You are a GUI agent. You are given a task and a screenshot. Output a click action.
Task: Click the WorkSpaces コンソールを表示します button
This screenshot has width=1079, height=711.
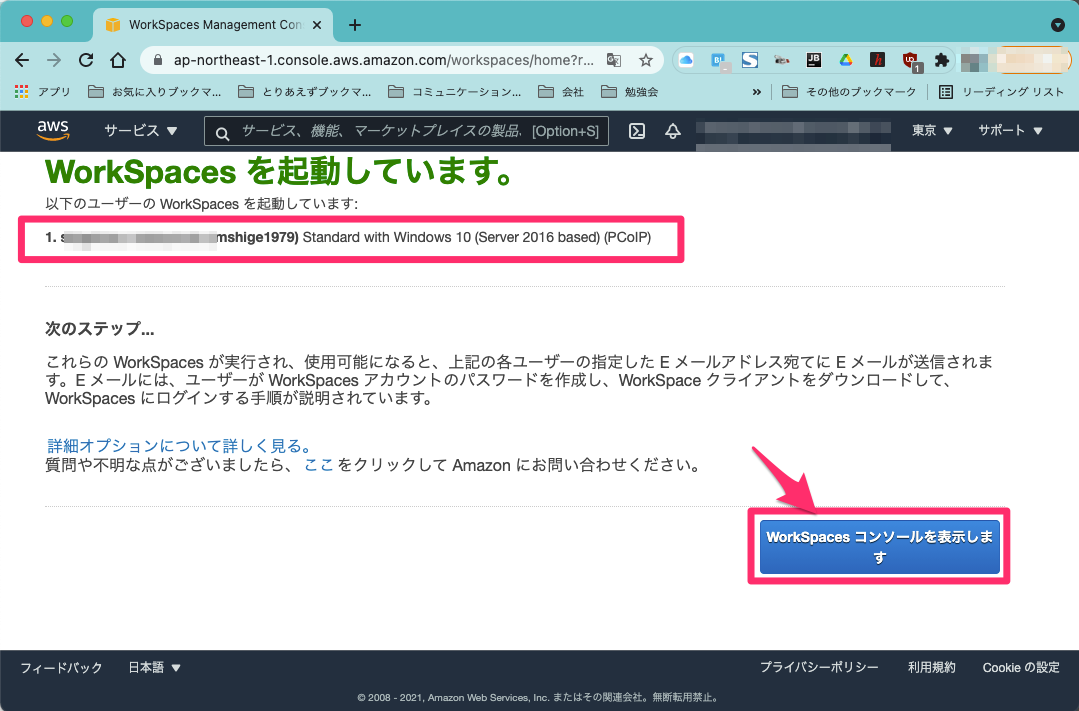click(879, 546)
